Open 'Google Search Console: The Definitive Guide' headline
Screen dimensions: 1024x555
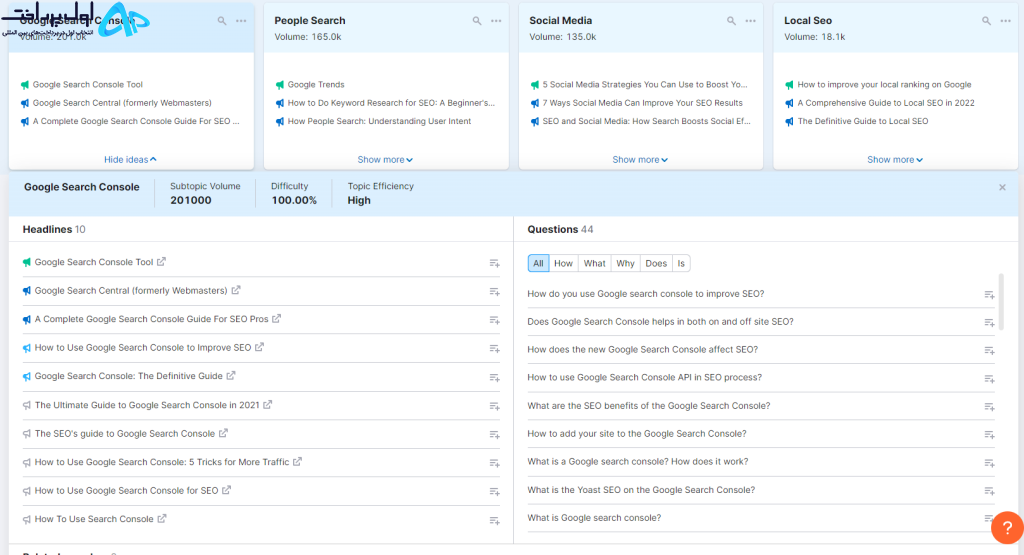pos(129,376)
